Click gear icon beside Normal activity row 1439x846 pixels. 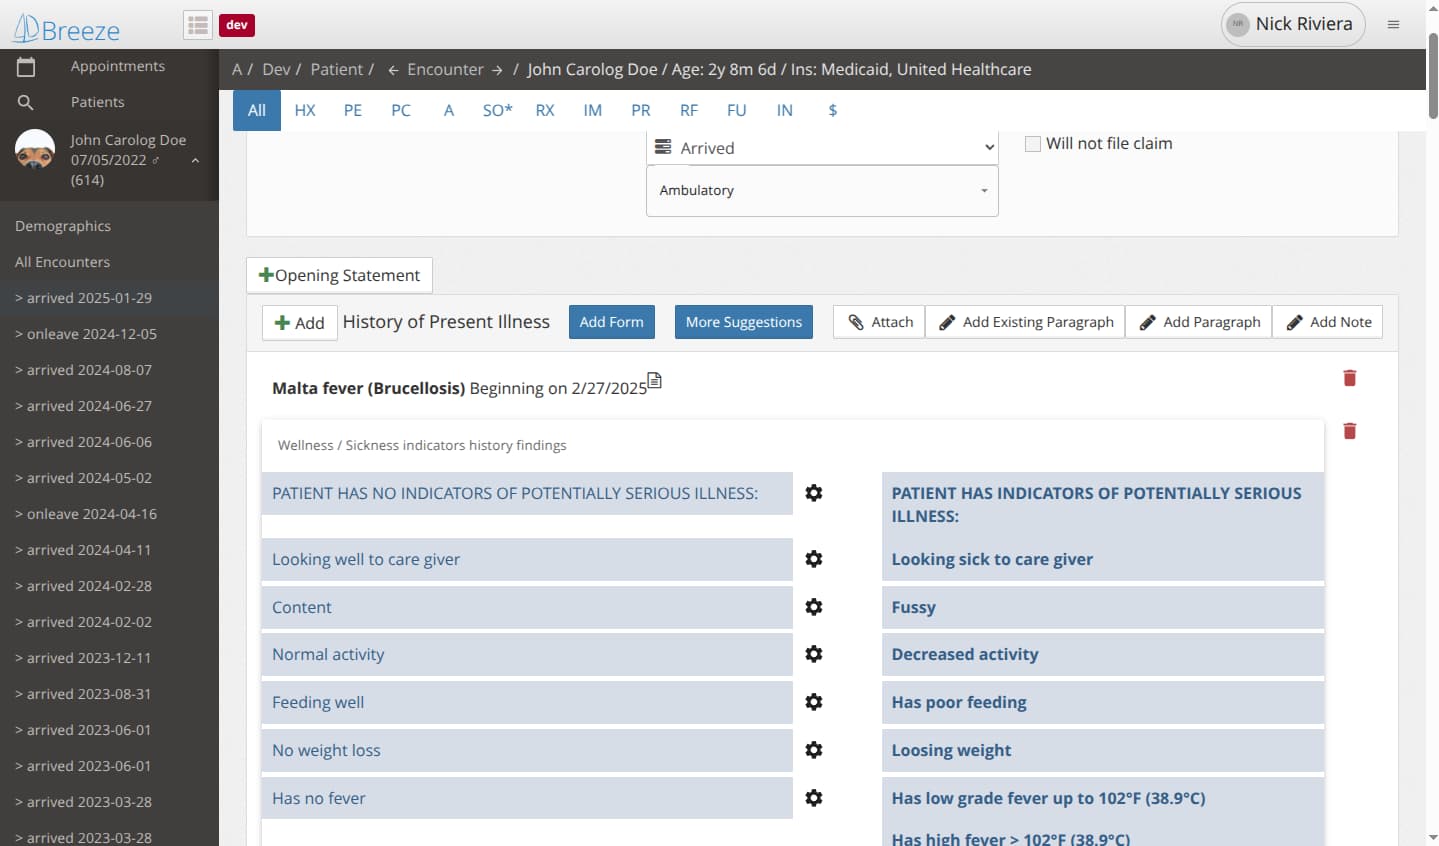click(x=814, y=654)
